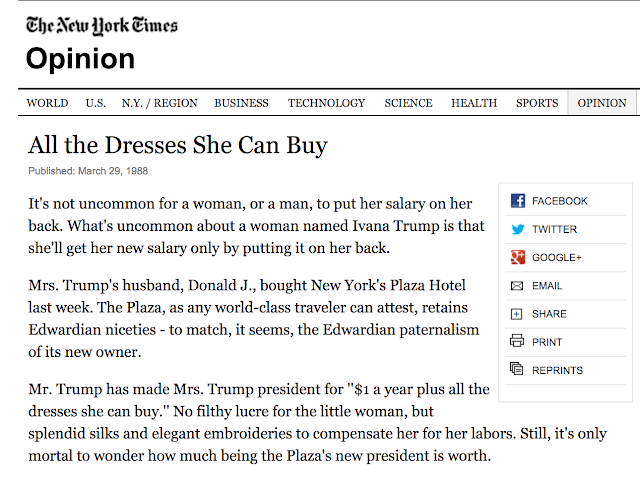
Task: Go to the Health section
Action: (474, 103)
